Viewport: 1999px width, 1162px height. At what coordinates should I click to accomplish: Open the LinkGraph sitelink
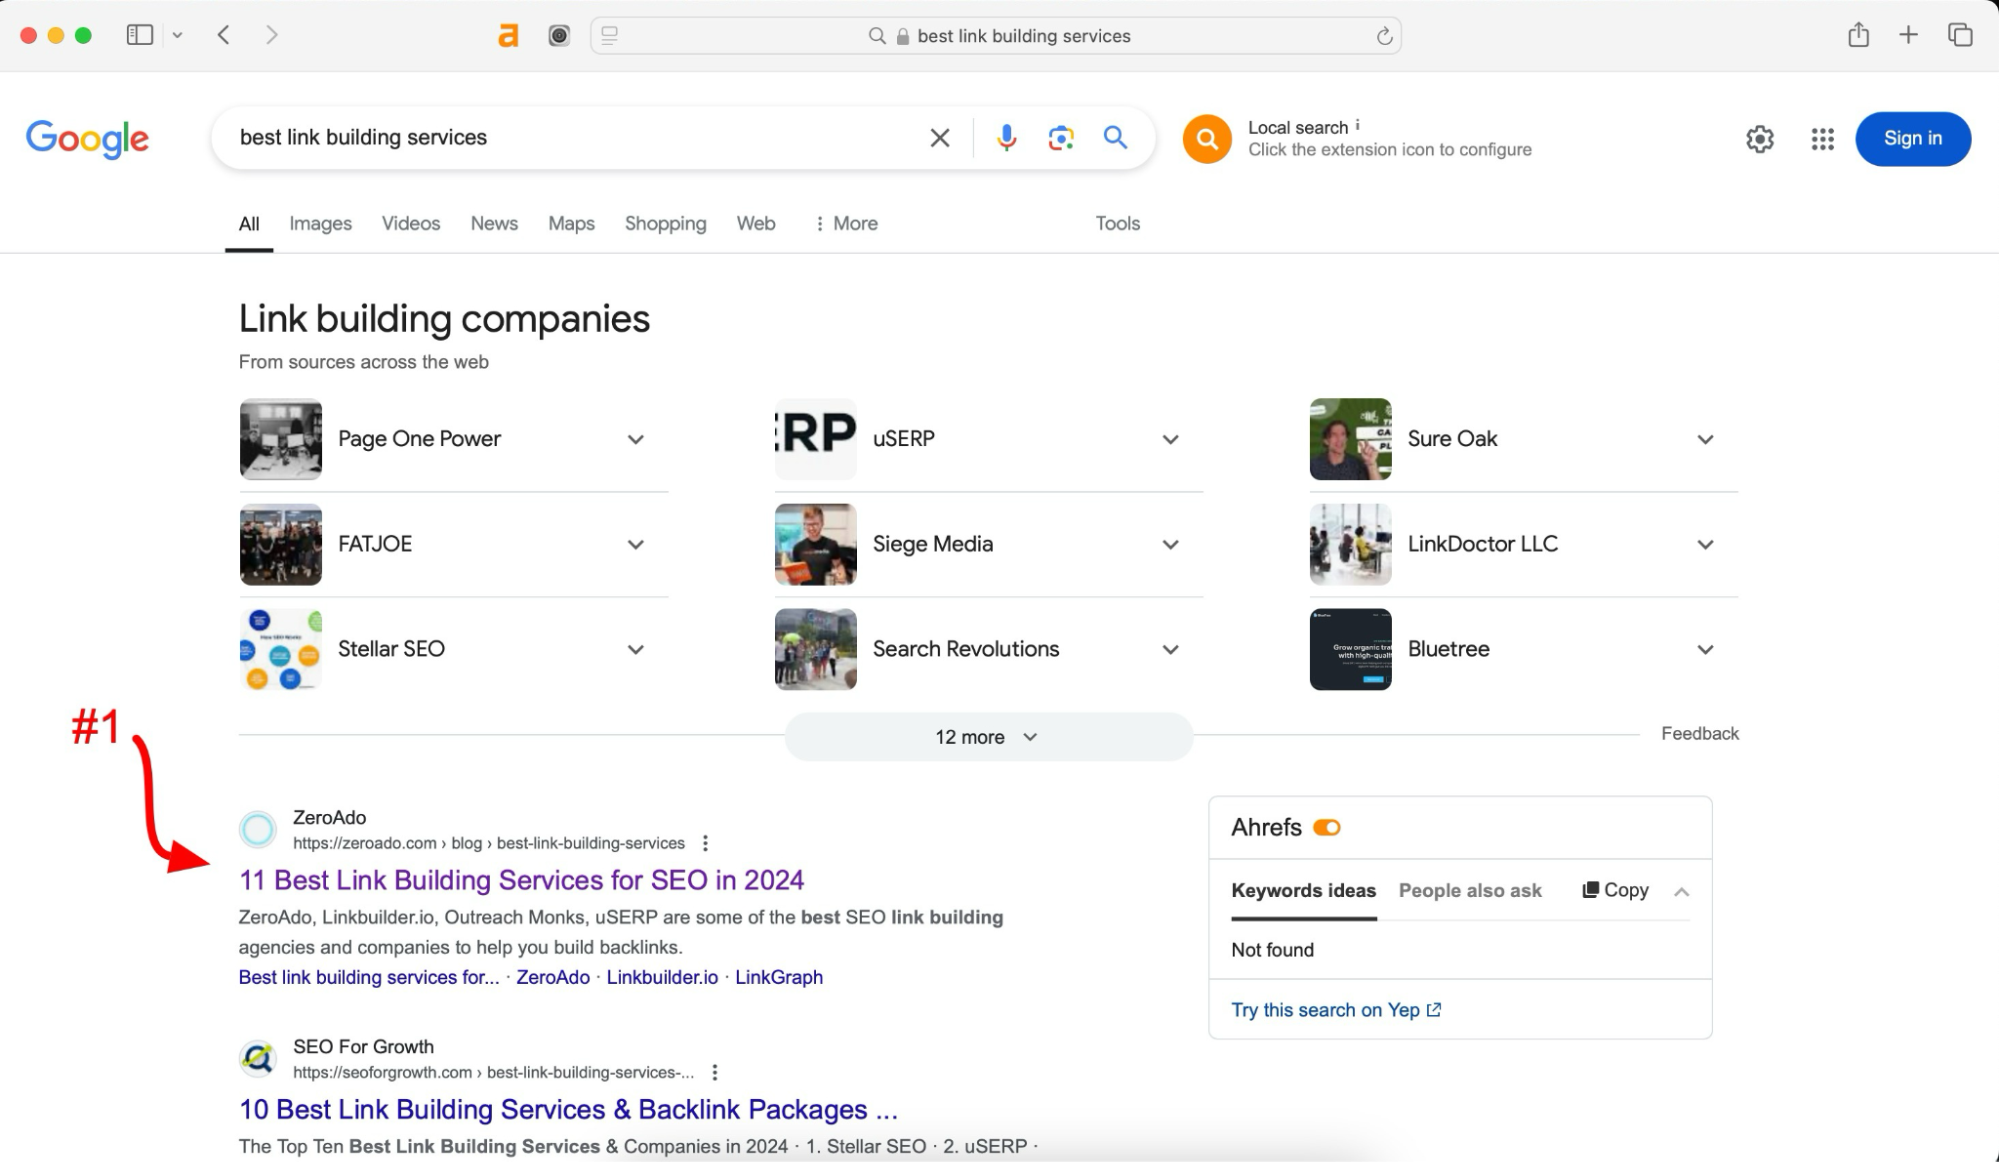pyautogui.click(x=779, y=977)
